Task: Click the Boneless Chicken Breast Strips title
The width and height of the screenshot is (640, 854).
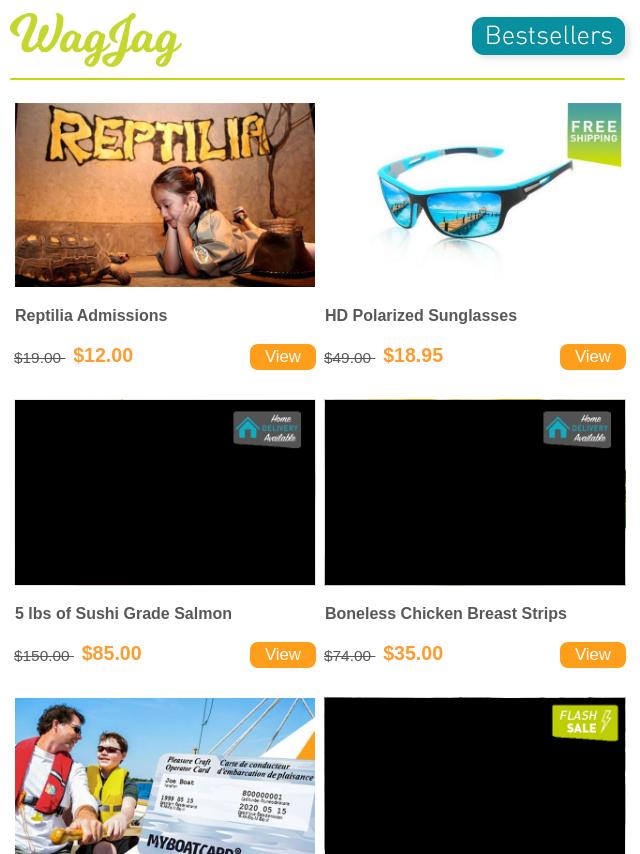Action: pyautogui.click(x=446, y=613)
